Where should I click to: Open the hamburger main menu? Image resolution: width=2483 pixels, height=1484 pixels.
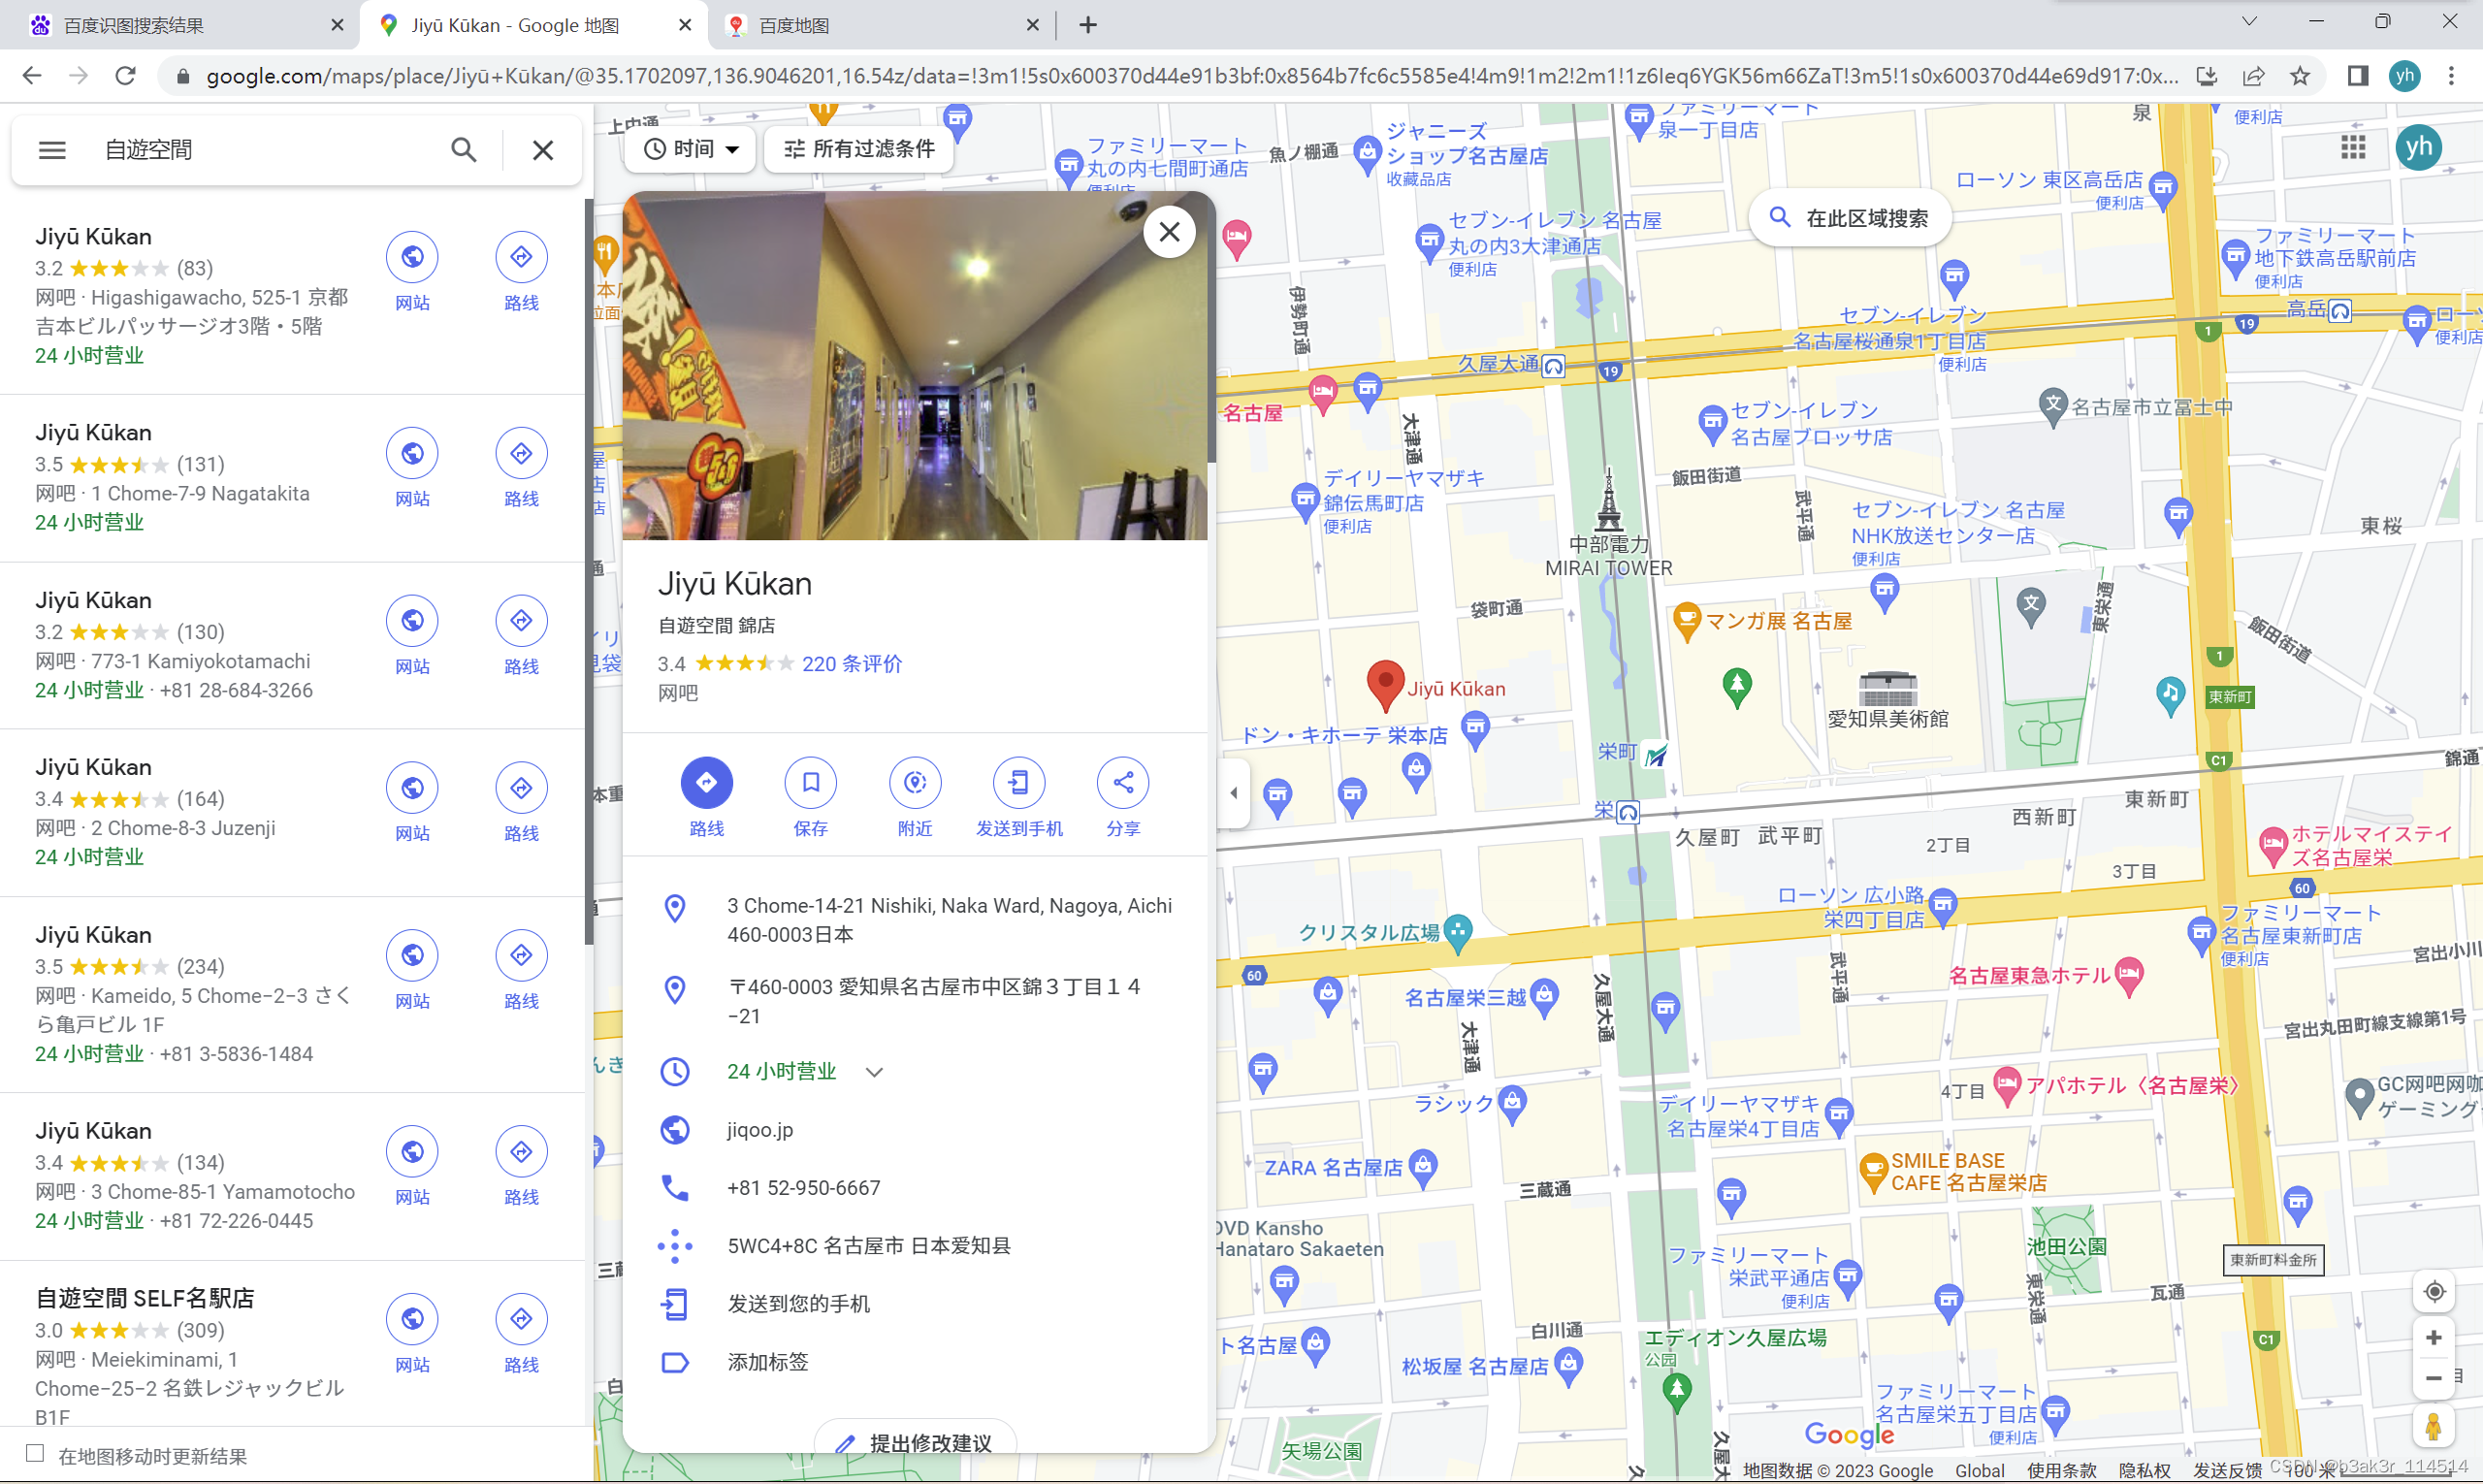(x=52, y=150)
